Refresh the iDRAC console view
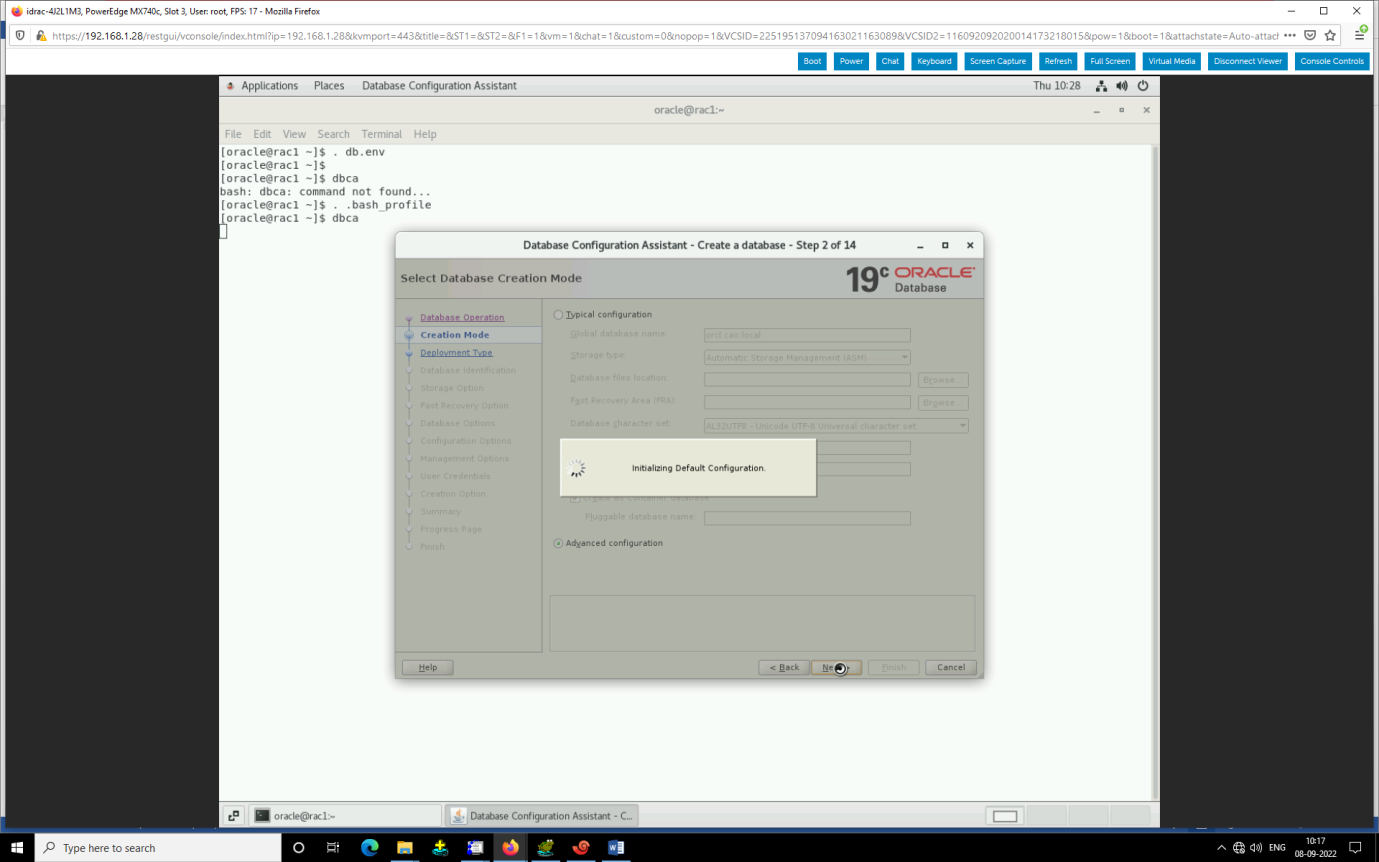 1058,61
